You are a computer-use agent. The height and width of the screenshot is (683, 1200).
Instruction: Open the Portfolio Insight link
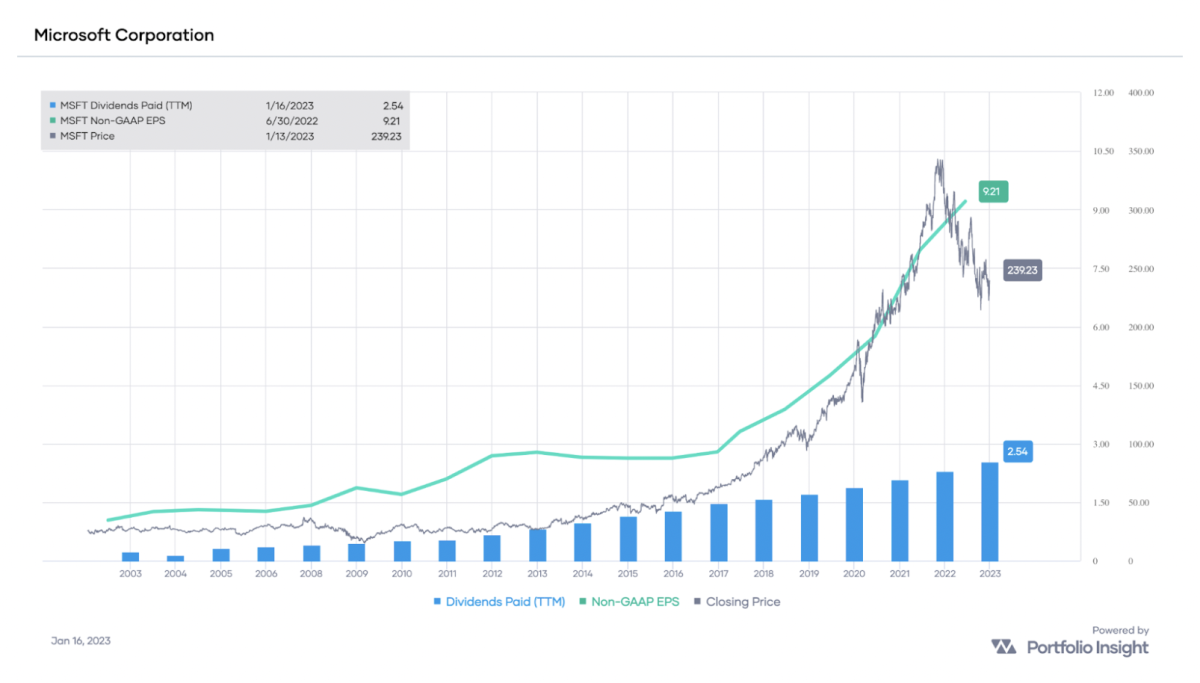pos(1087,647)
